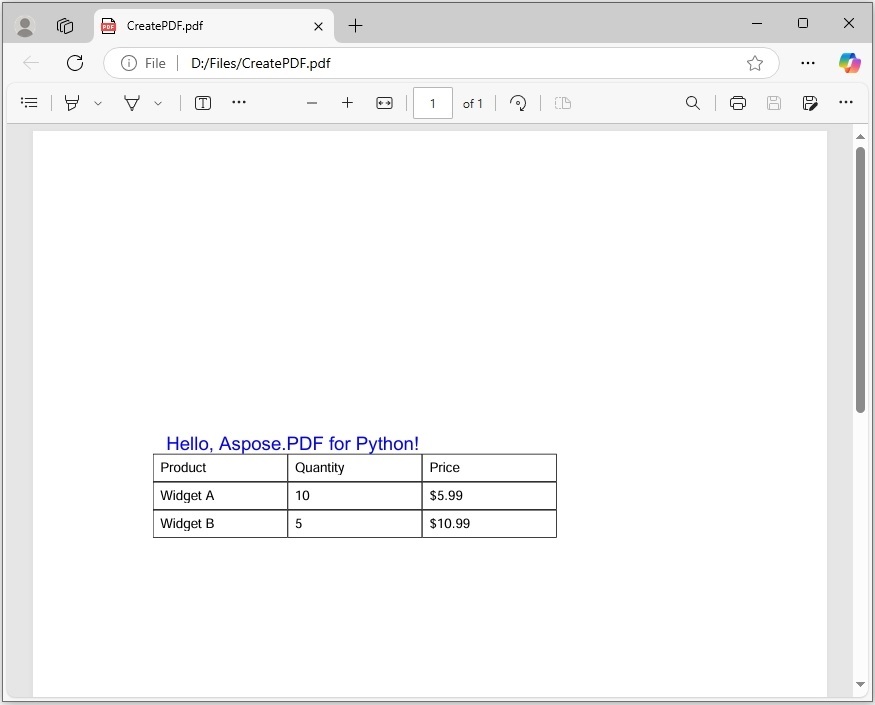Open the draw tool options chevron

coord(157,102)
